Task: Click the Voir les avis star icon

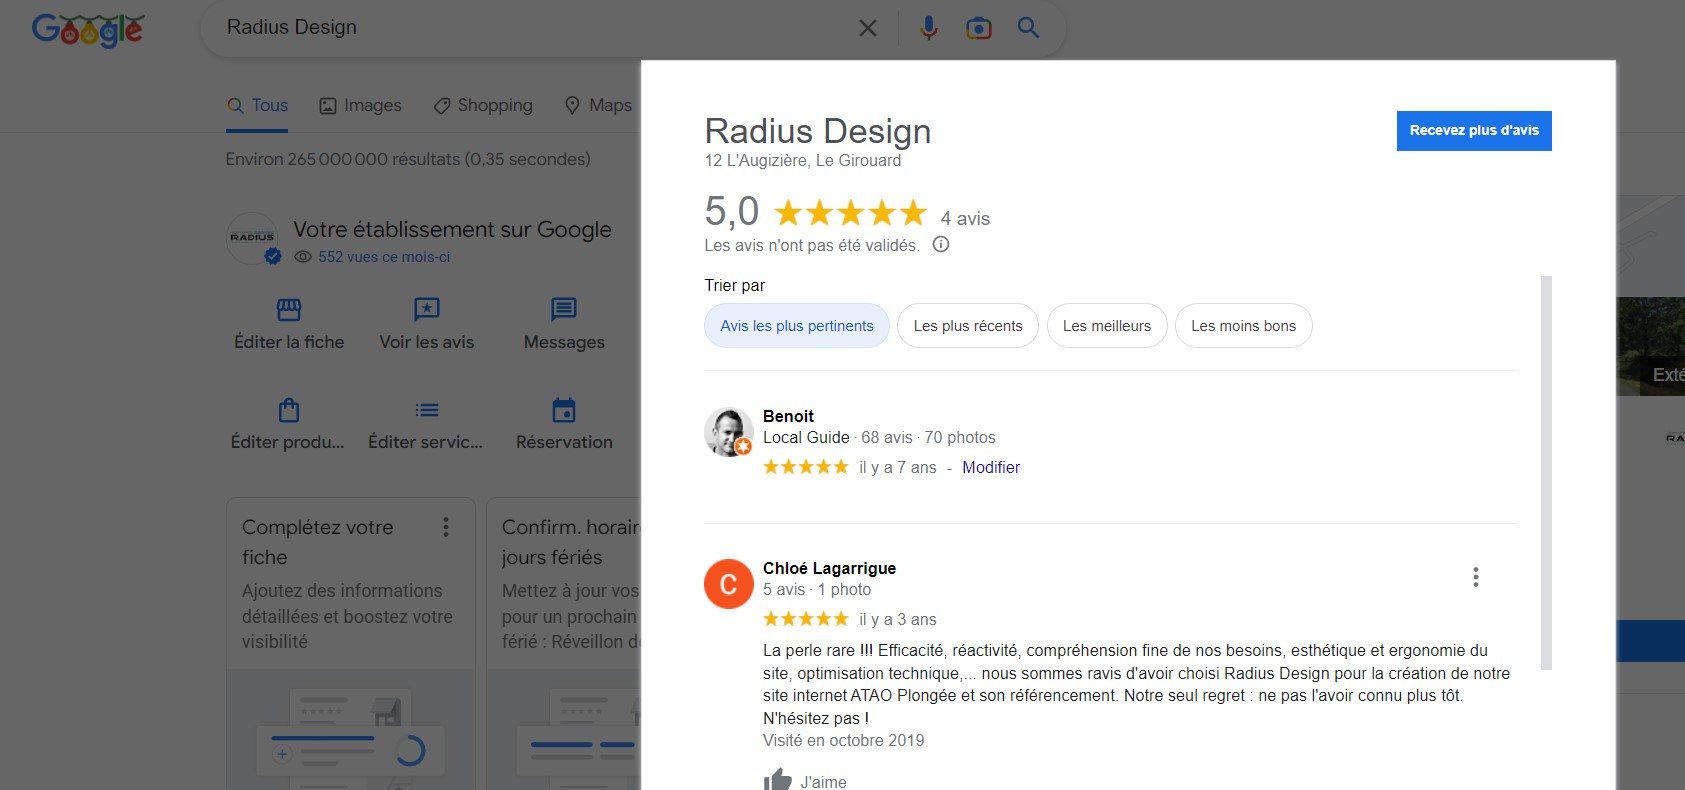Action: tap(427, 309)
